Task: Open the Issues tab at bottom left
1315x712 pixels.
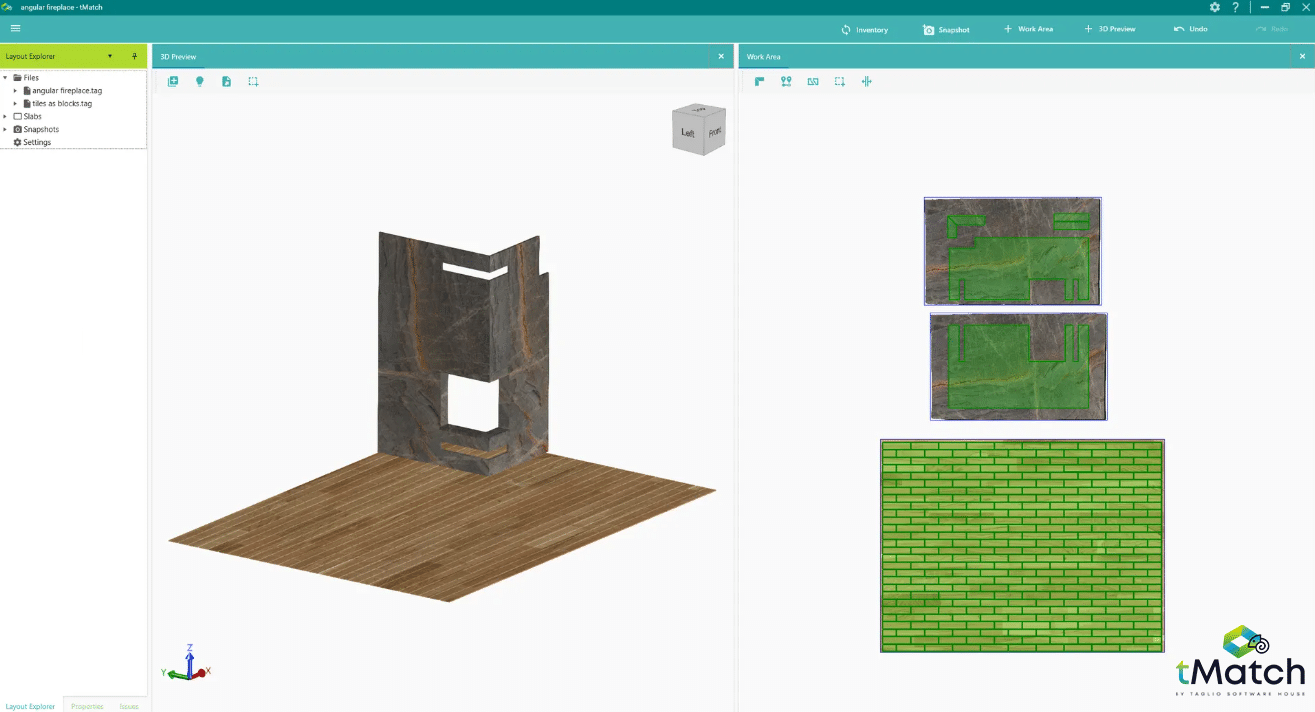Action: (x=129, y=706)
